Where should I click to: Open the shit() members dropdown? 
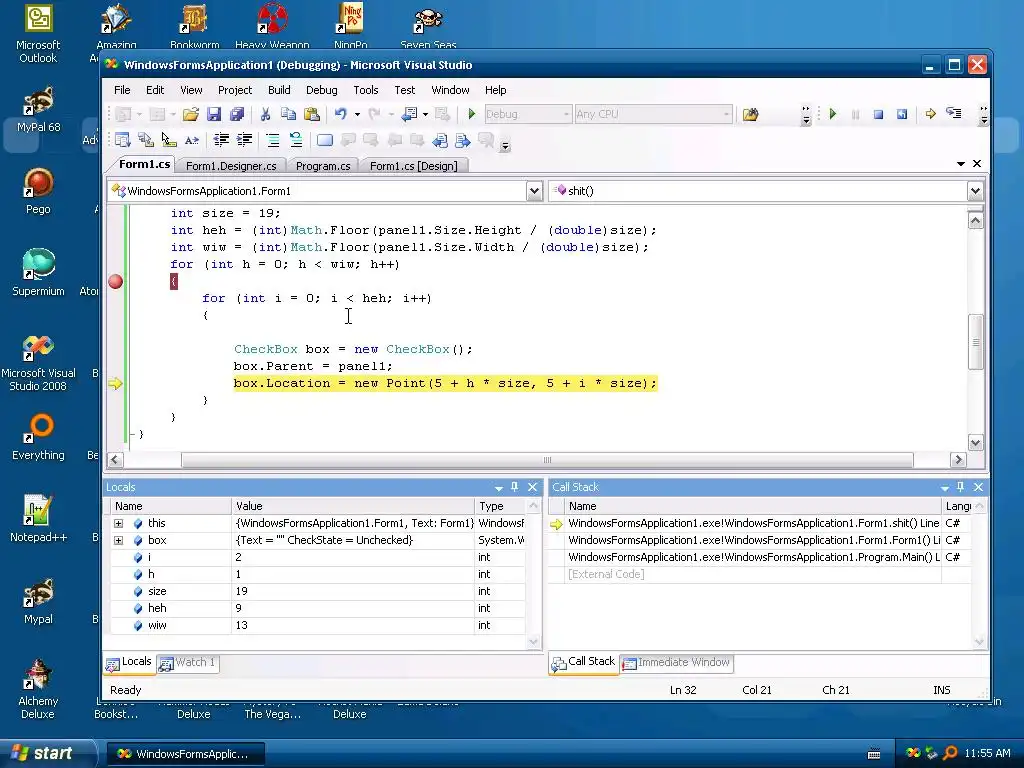tap(975, 191)
